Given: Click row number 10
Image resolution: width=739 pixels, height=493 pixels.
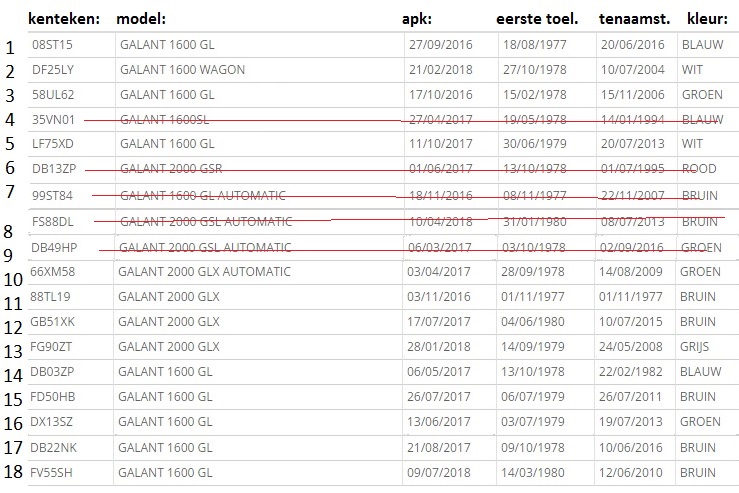Looking at the screenshot, I should tap(12, 279).
